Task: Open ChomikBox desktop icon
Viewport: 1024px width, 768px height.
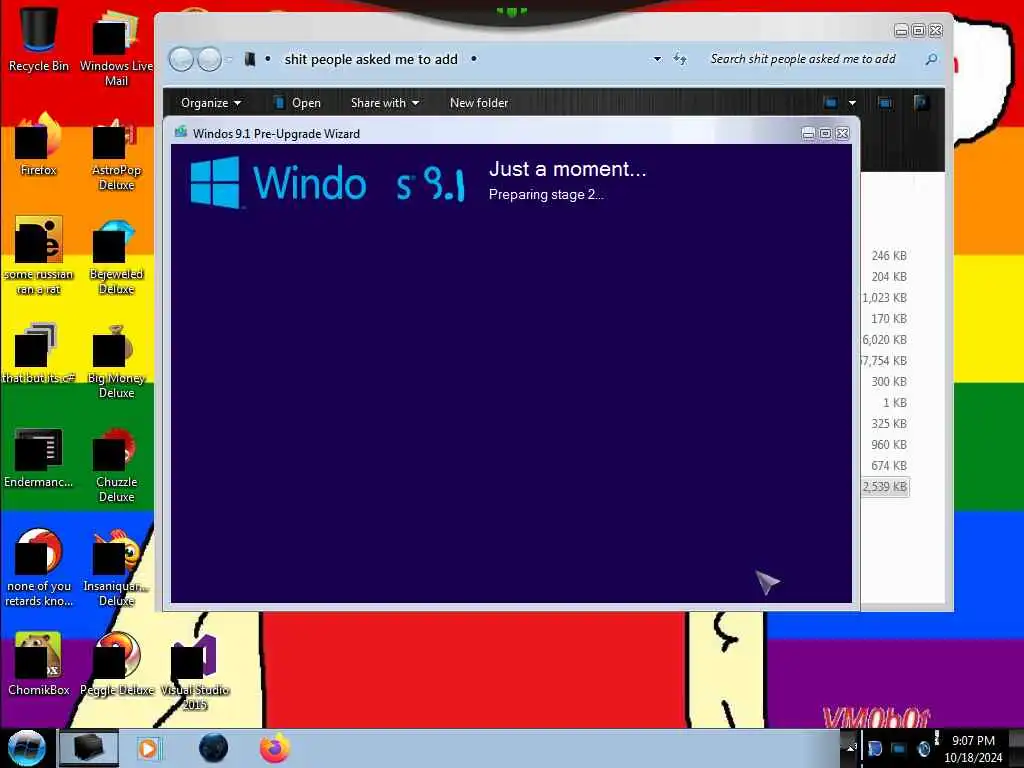Action: [39, 664]
